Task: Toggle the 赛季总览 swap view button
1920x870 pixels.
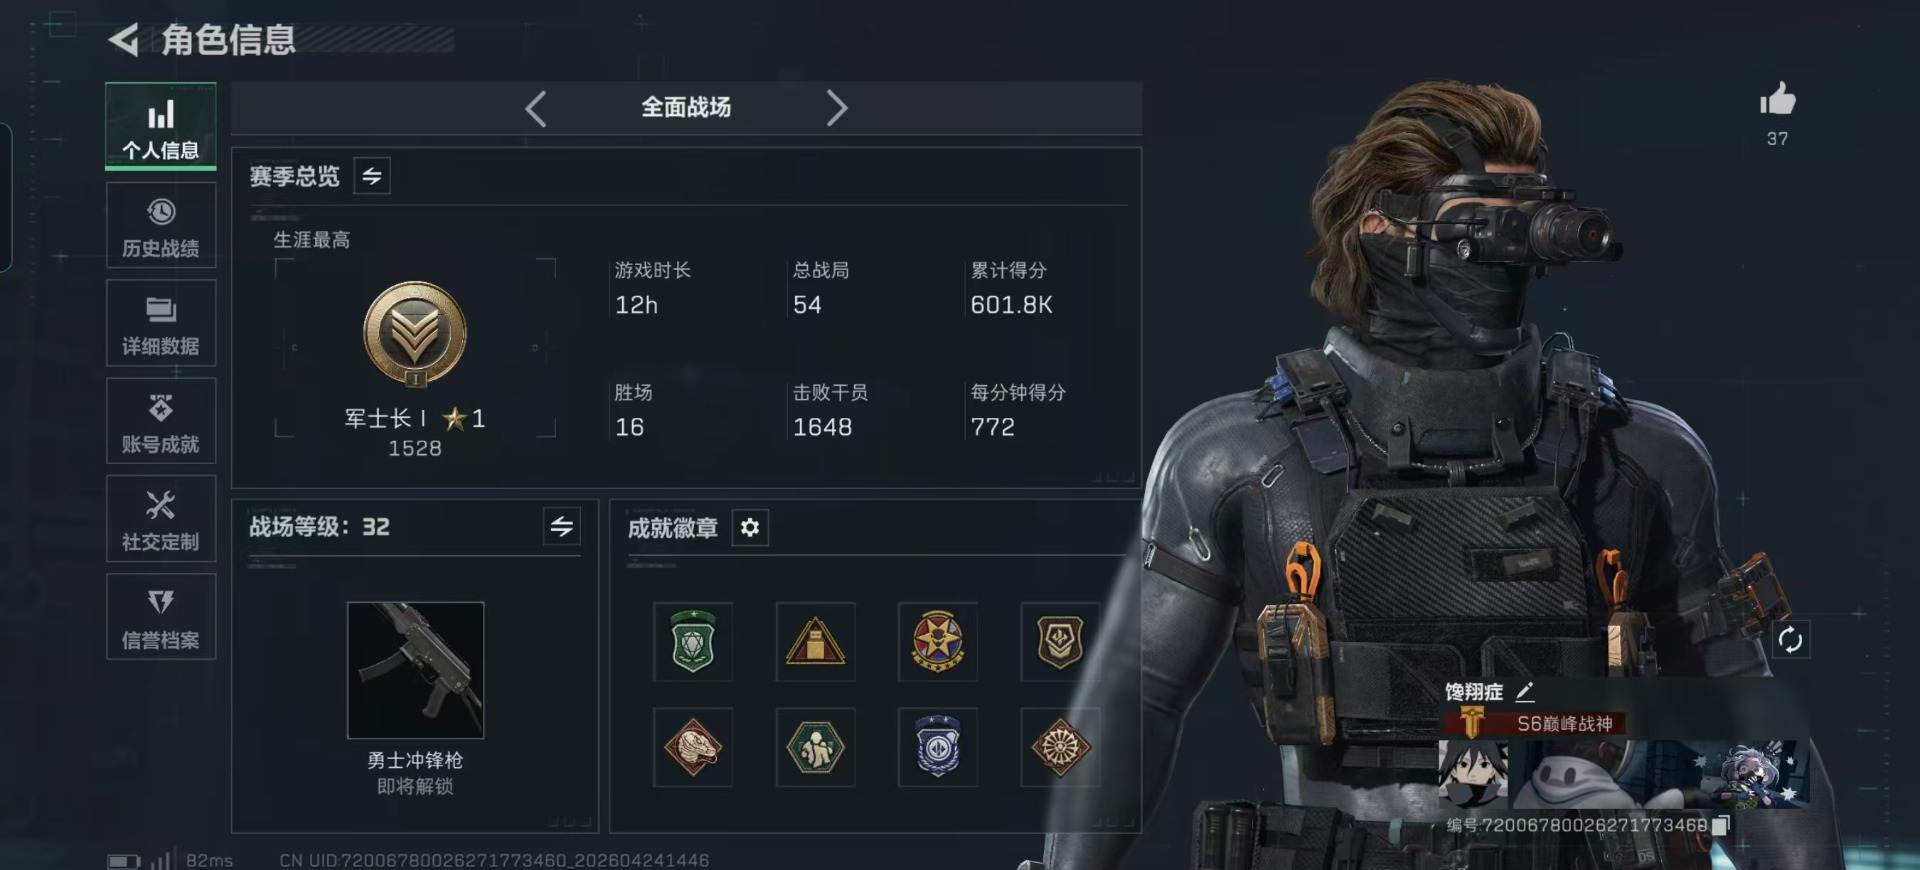Action: [x=372, y=176]
